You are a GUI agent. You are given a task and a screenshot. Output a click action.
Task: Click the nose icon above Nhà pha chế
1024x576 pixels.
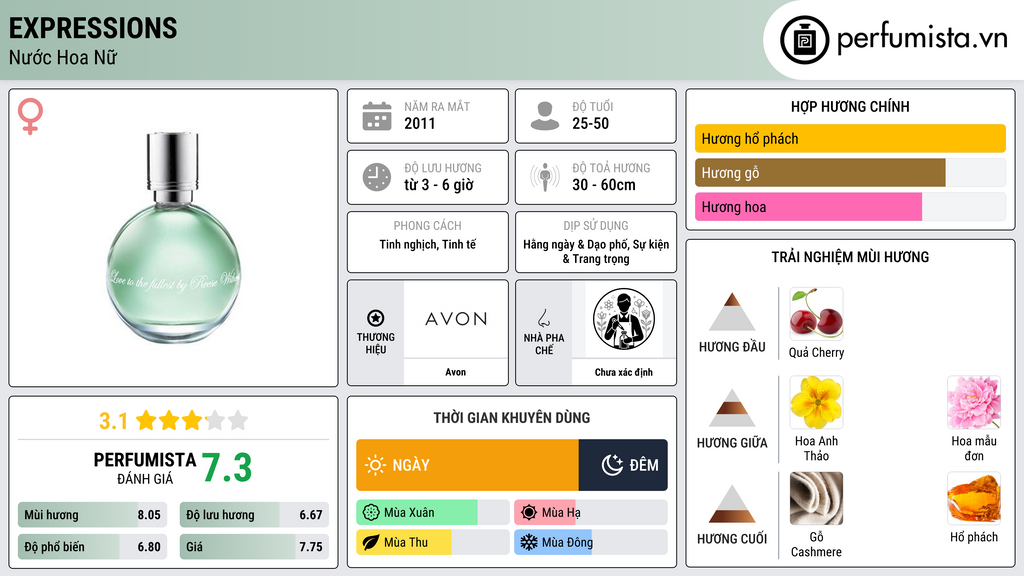543,318
